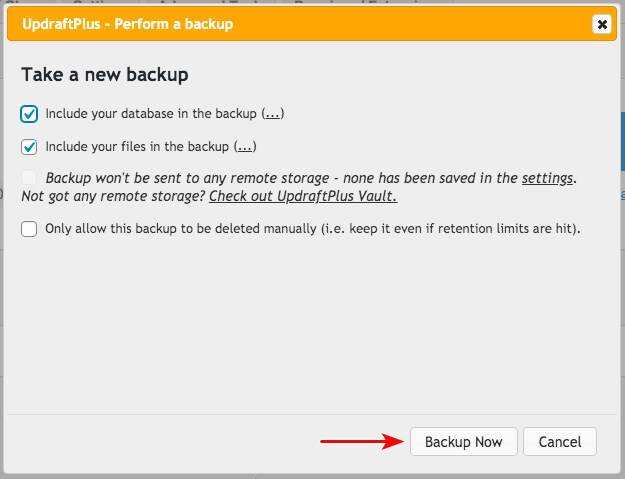
Task: Click the 'UpdraftPlus - Perform a backup' title text
Action: pos(127,24)
